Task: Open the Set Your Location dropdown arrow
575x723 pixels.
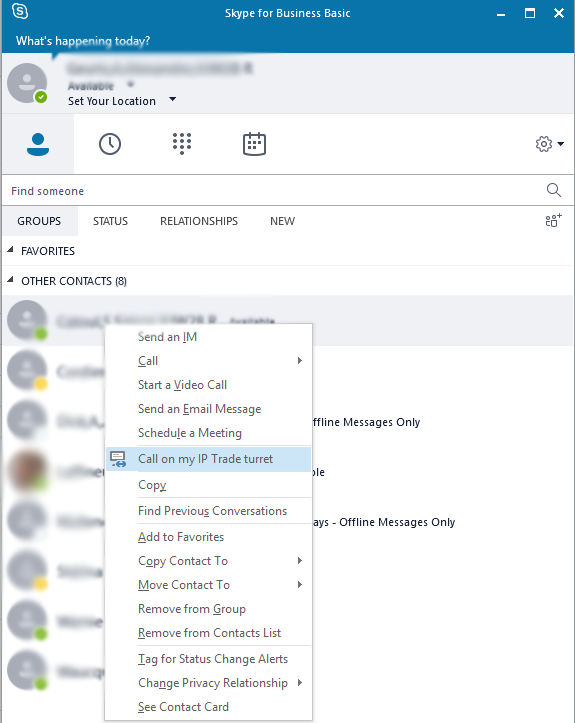Action: click(x=172, y=99)
